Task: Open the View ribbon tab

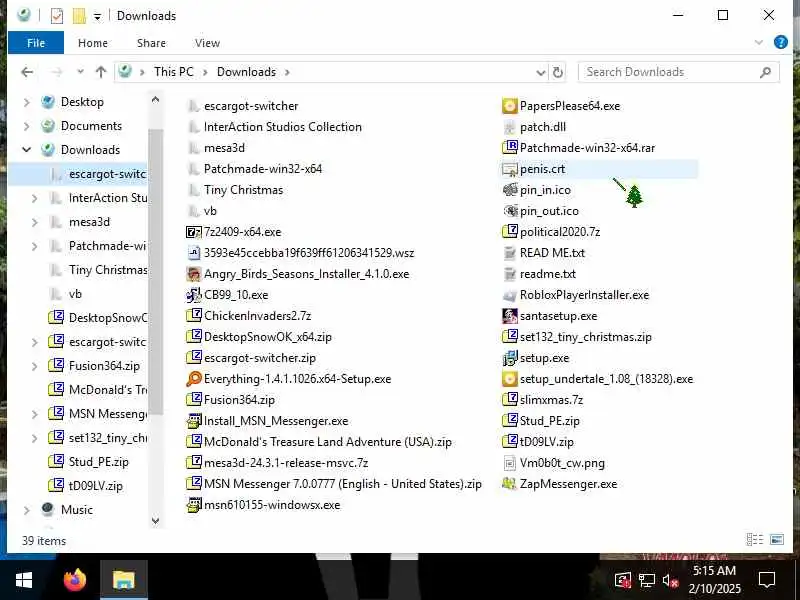Action: tap(207, 43)
